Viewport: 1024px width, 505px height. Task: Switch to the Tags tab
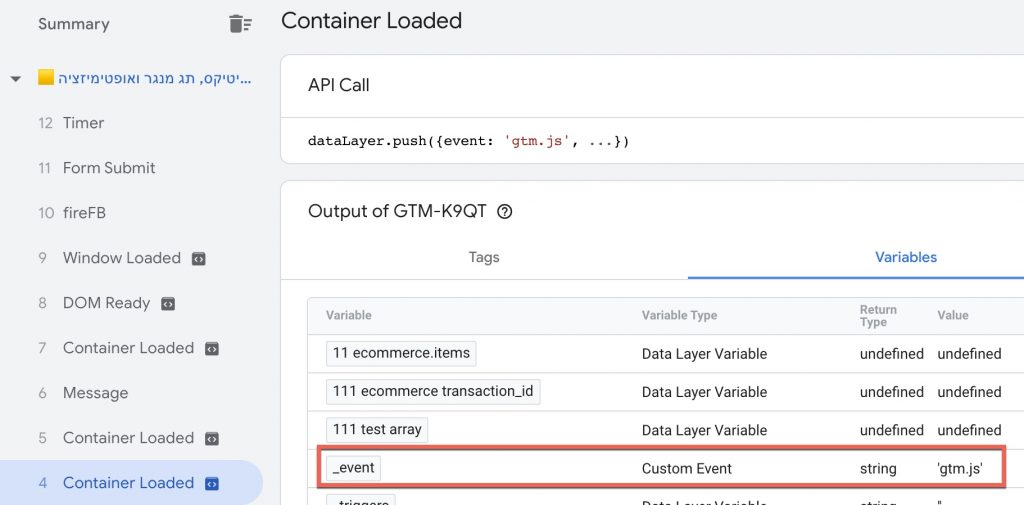484,257
